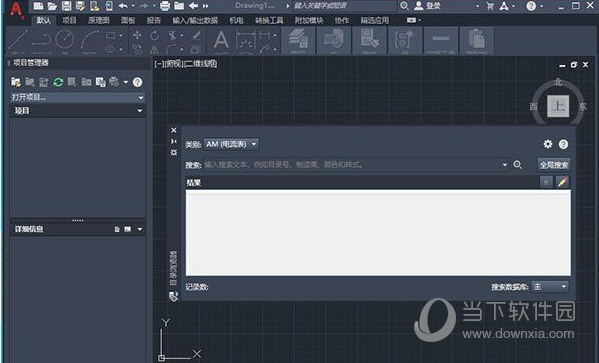
Task: Select the Dimension annotation tool
Action: 245,41
